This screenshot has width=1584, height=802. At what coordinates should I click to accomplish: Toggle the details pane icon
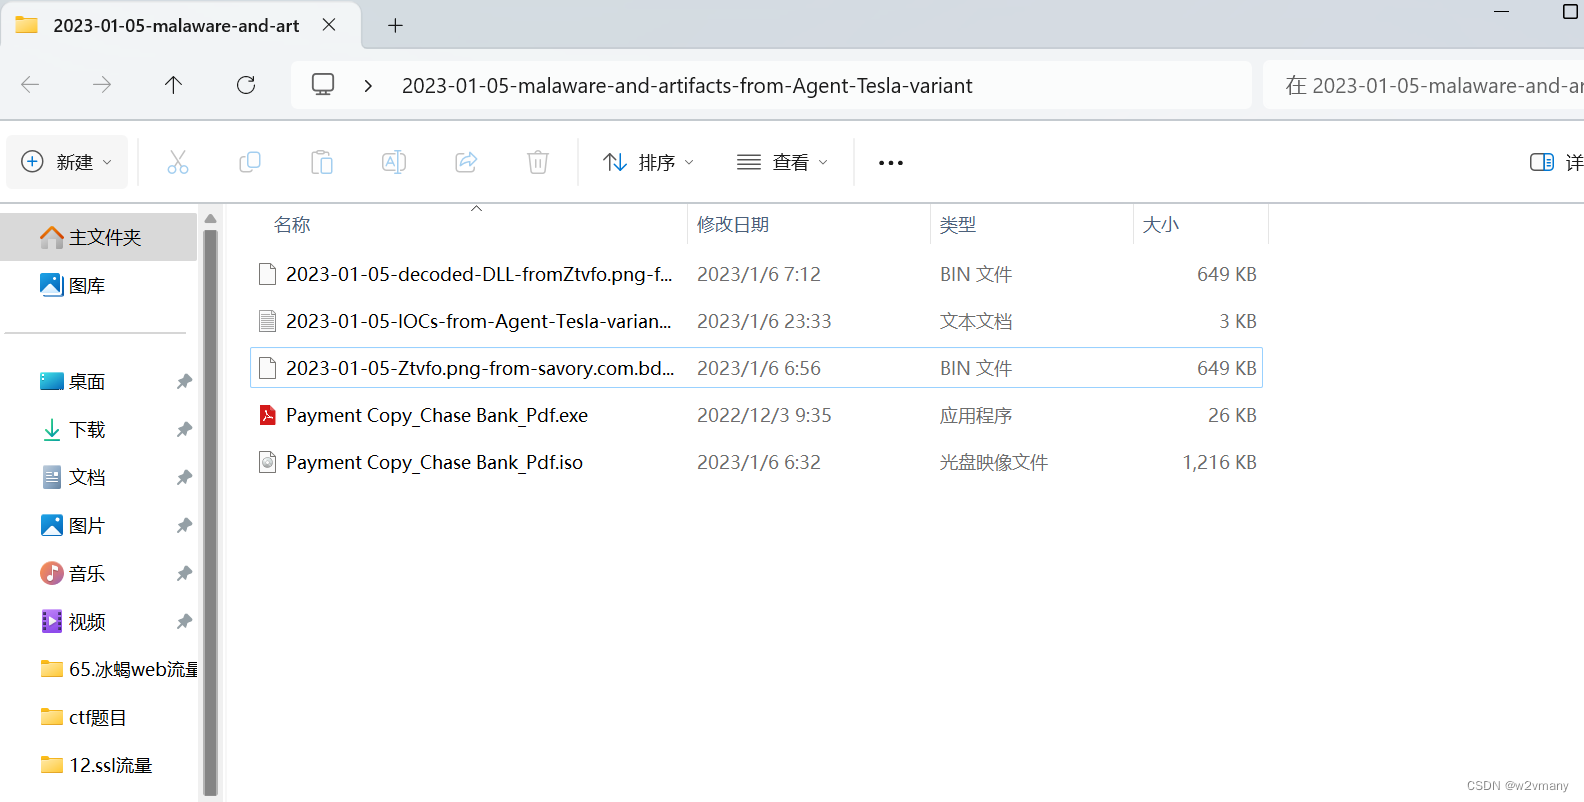tap(1542, 162)
